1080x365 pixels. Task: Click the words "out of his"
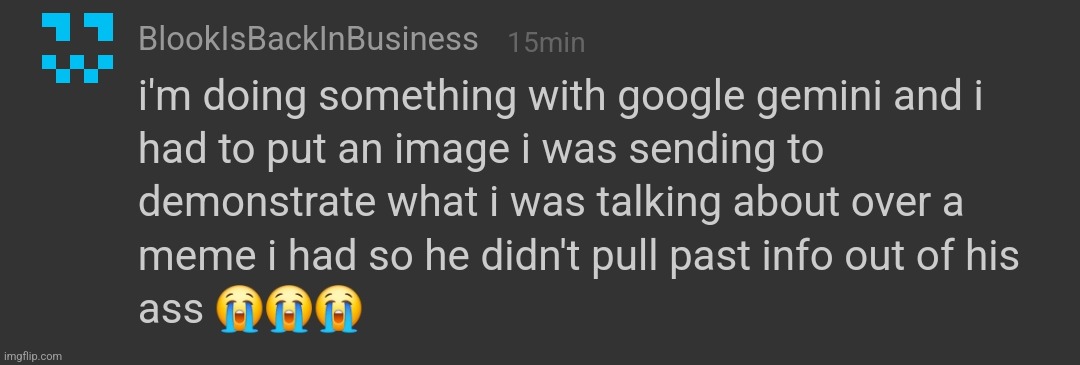[x=913, y=256]
